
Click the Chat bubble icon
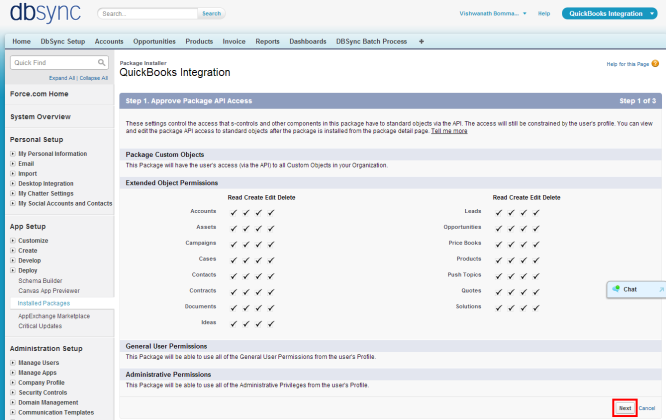(x=617, y=289)
